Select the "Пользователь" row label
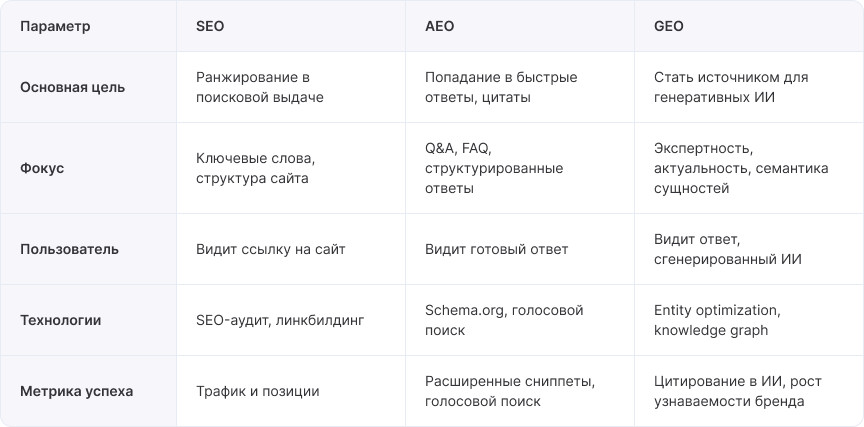Screen dimensions: 864x427 [69, 249]
